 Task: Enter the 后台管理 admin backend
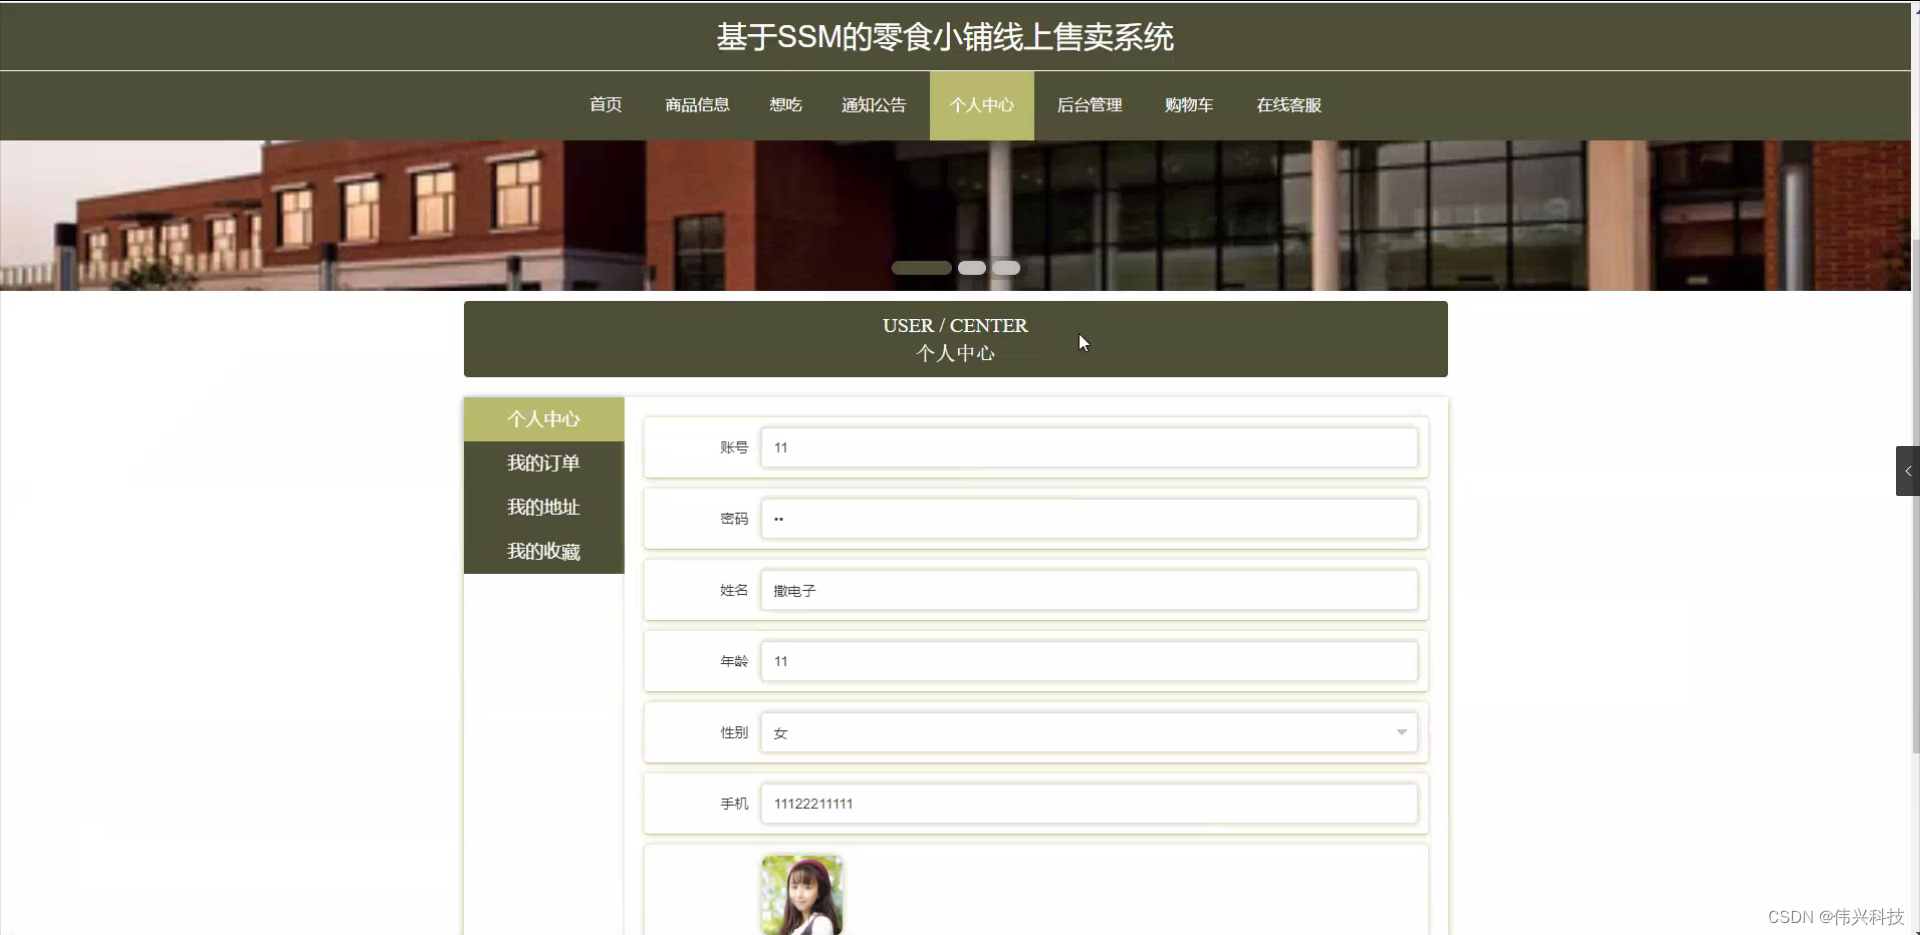click(1089, 105)
